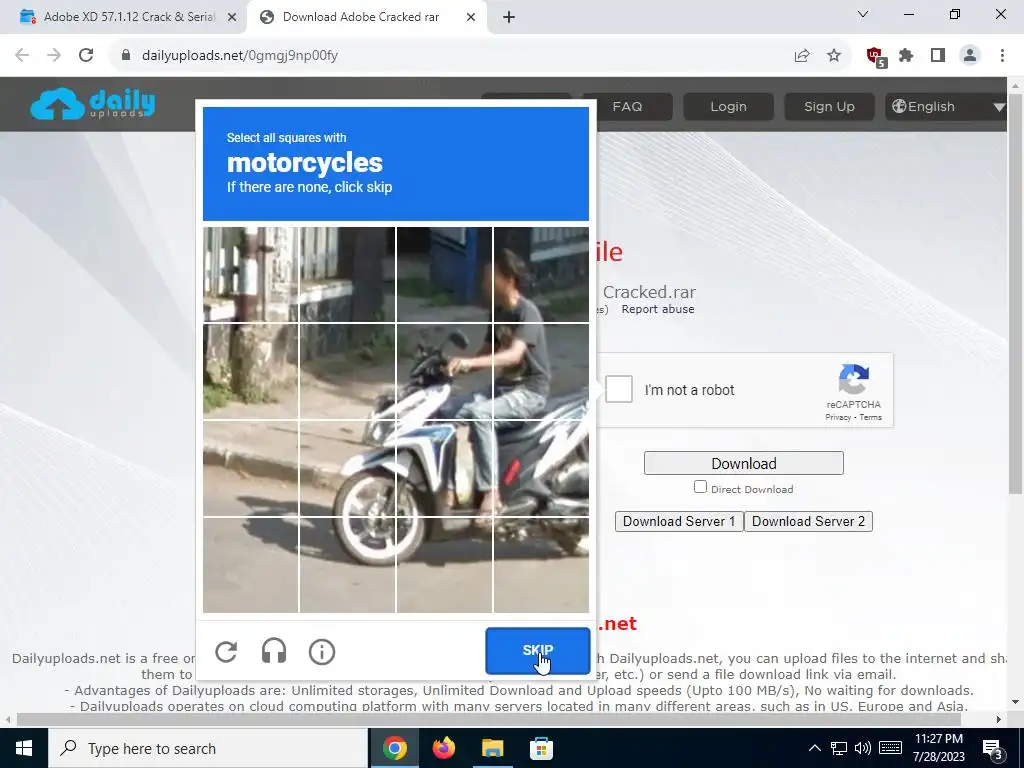This screenshot has width=1024, height=768.
Task: Click the horizontal scrollbar at page bottom
Action: tap(488, 719)
